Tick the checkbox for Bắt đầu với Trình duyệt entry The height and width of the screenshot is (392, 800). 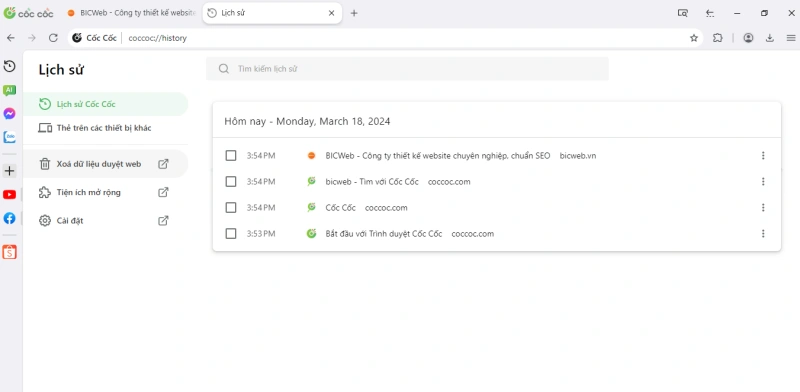tap(231, 233)
